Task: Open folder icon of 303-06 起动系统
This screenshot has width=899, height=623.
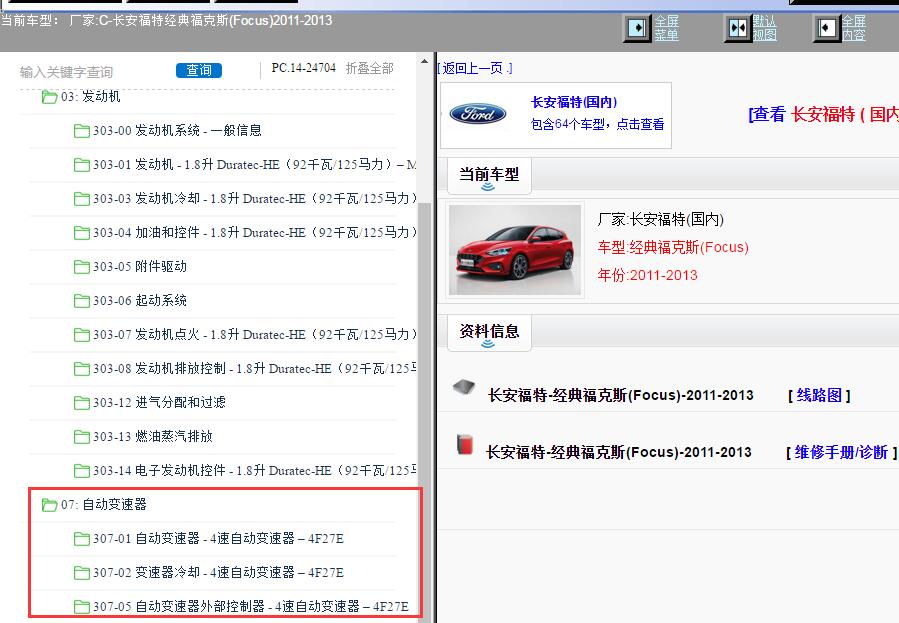Action: (x=81, y=301)
